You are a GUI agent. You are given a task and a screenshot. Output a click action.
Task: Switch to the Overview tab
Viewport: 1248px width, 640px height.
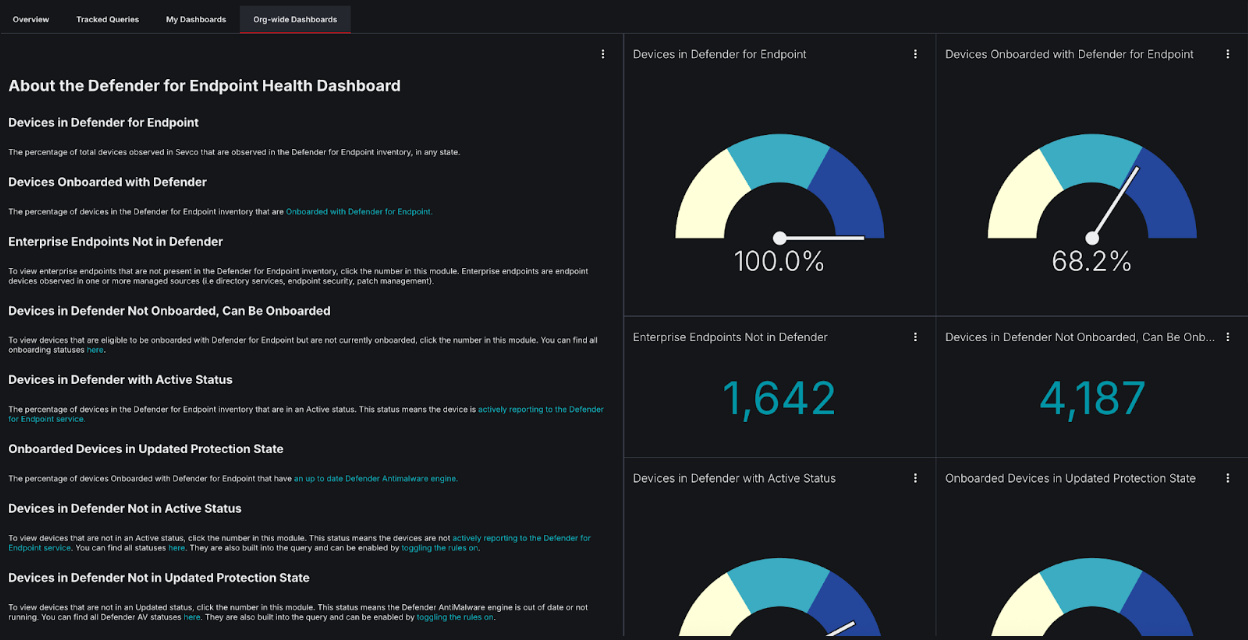pyautogui.click(x=31, y=18)
